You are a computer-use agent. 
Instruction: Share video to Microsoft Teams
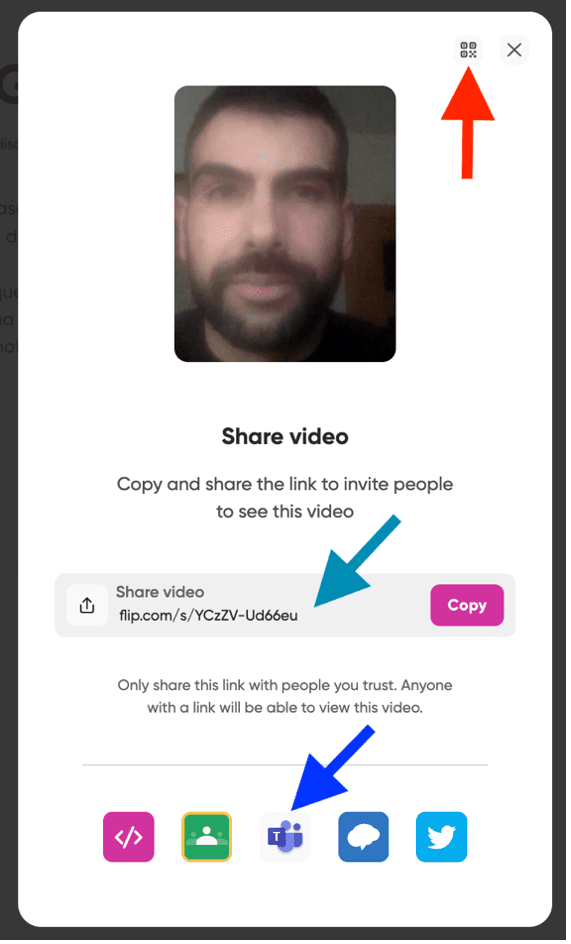[x=285, y=837]
